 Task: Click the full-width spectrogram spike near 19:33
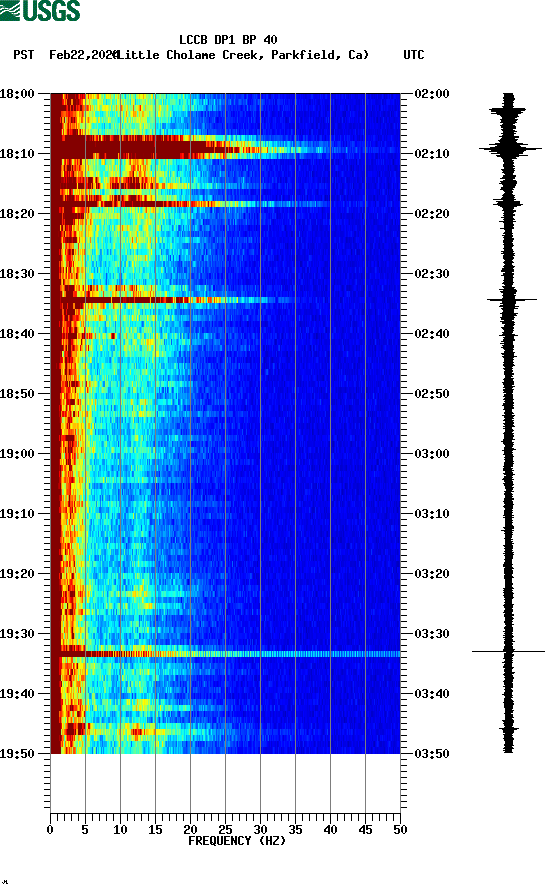point(225,654)
